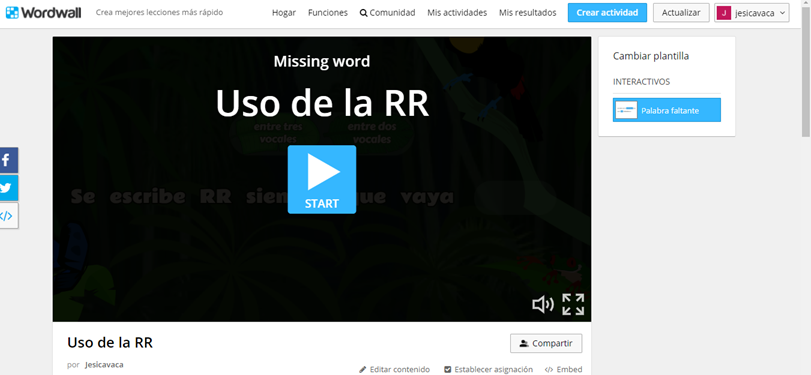Open Editar contenido
811x375 pixels.
pos(395,369)
